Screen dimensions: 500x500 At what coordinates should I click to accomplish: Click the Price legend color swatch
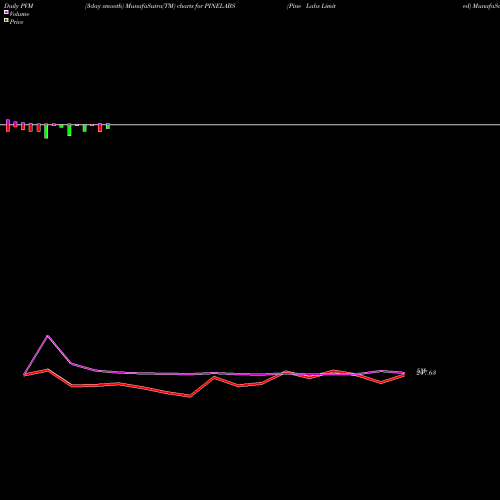[6, 20]
